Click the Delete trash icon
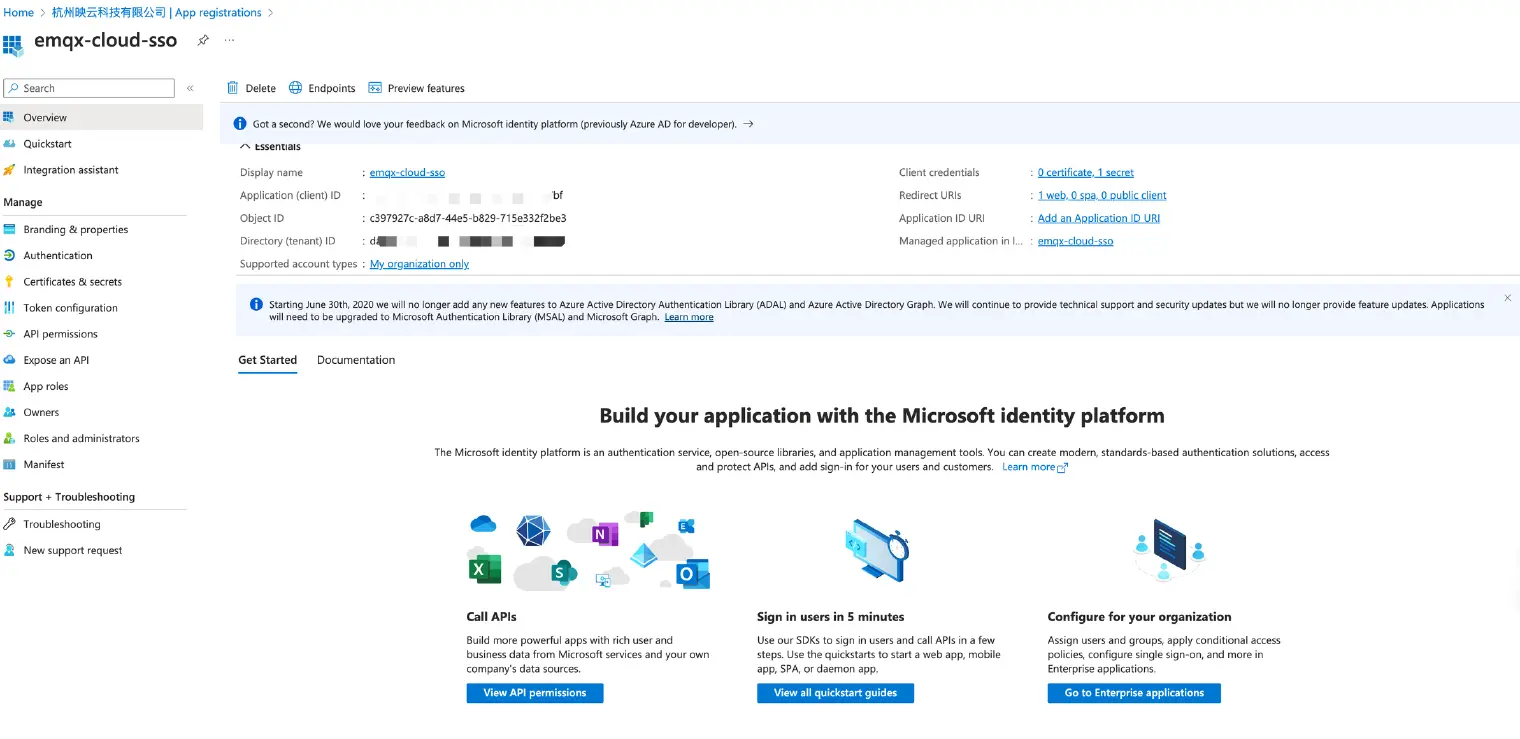Image resolution: width=1520 pixels, height=739 pixels. [233, 88]
